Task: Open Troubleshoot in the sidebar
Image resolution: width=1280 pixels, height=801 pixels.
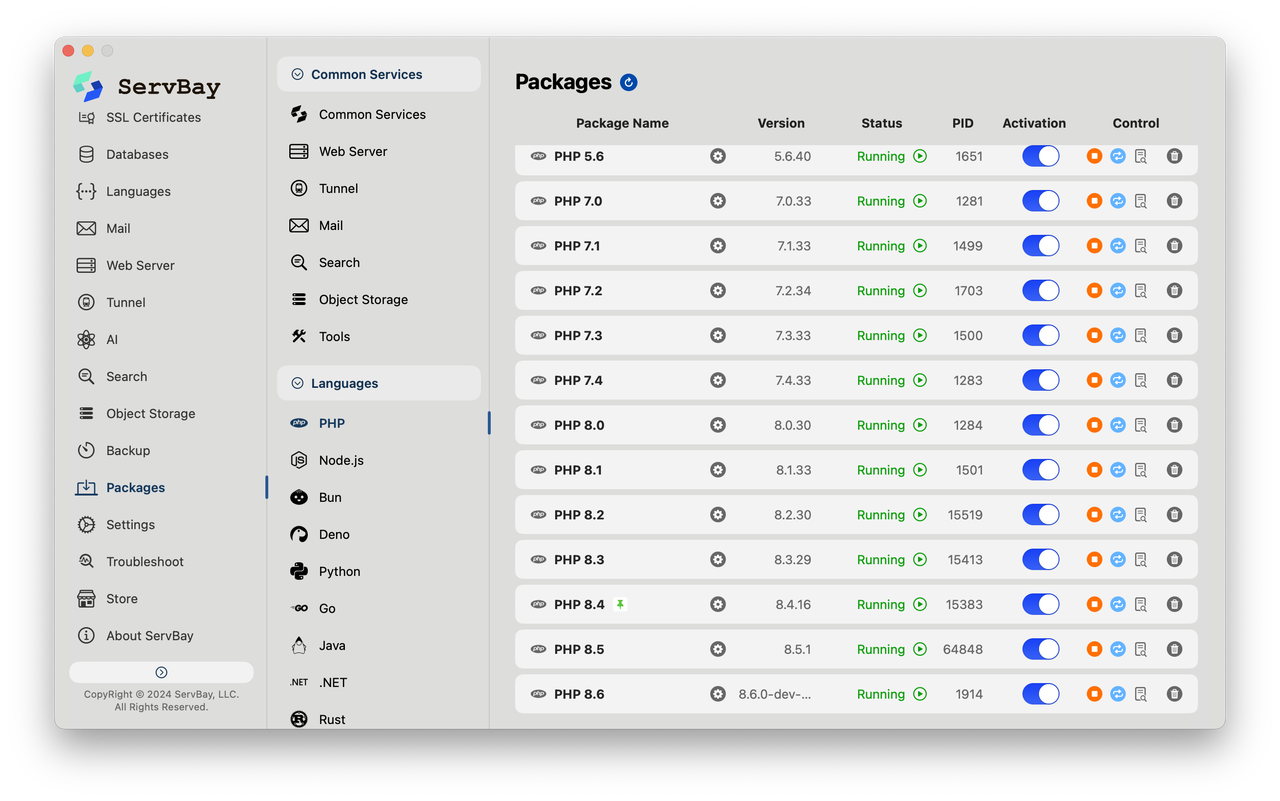Action: coord(131,562)
